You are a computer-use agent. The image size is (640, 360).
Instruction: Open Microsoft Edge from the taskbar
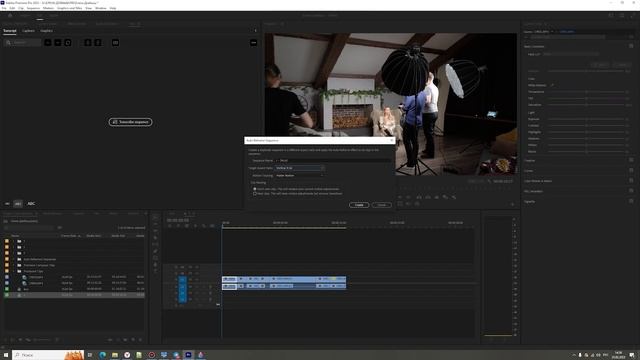pyautogui.click(x=102, y=355)
